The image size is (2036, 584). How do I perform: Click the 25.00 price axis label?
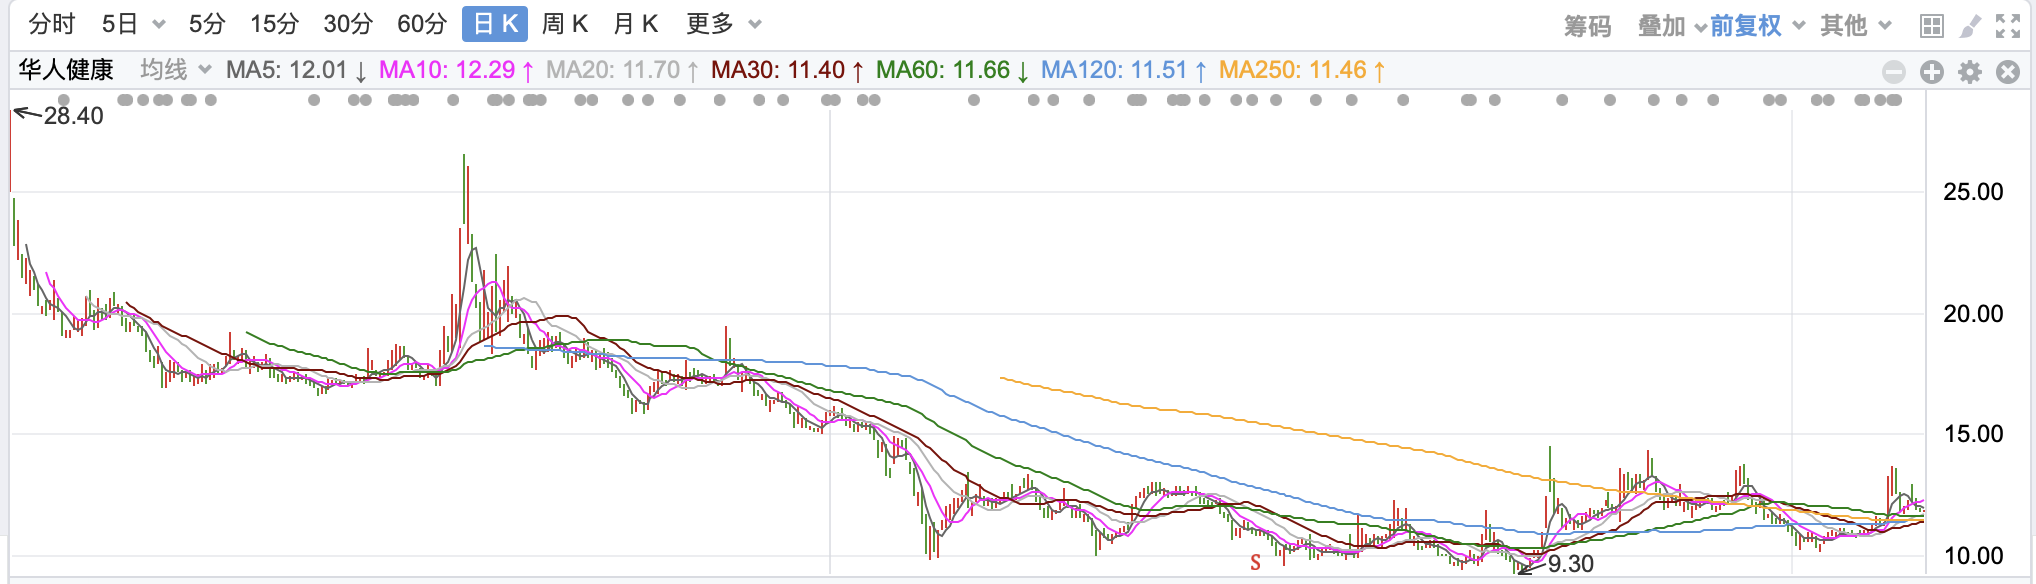point(1973,192)
